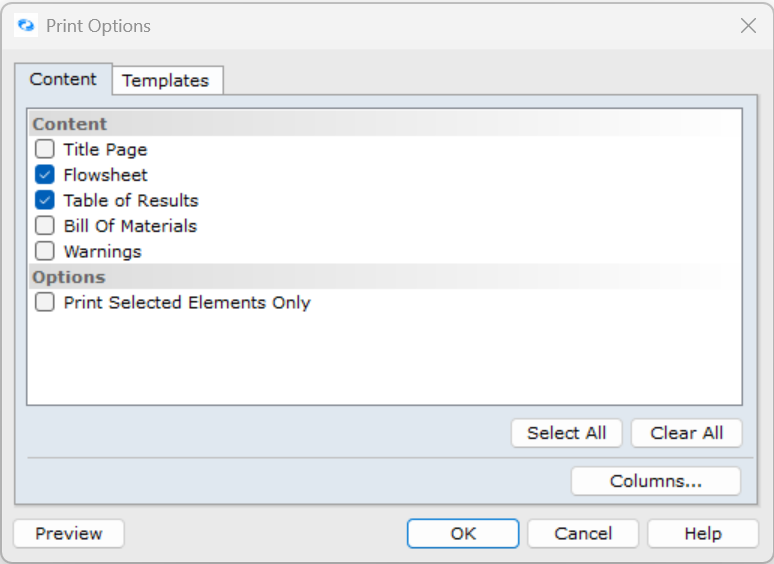Enable the Title Page checkbox
Image resolution: width=774 pixels, height=564 pixels.
click(x=45, y=150)
